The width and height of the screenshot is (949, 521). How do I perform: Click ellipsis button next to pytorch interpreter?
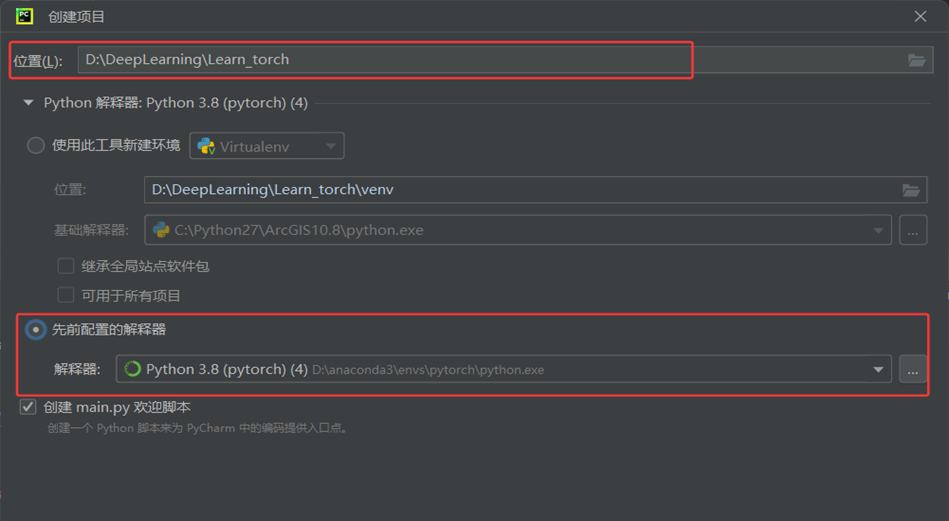[x=913, y=369]
